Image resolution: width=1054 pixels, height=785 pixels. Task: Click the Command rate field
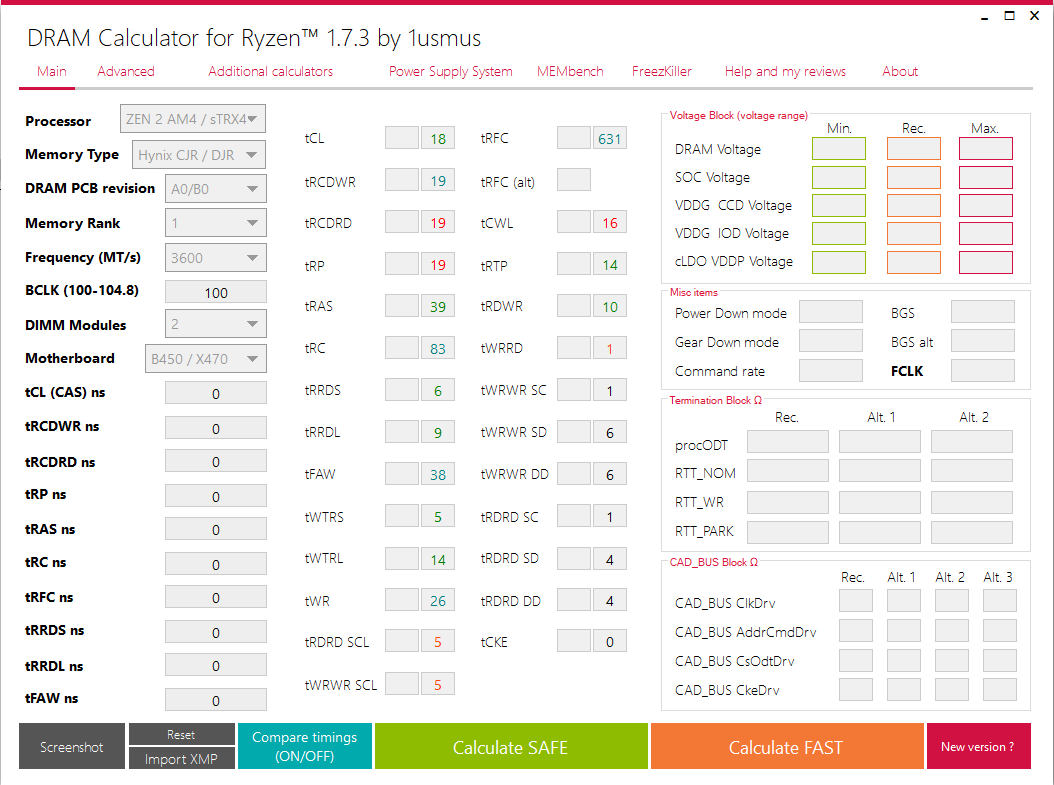[831, 370]
